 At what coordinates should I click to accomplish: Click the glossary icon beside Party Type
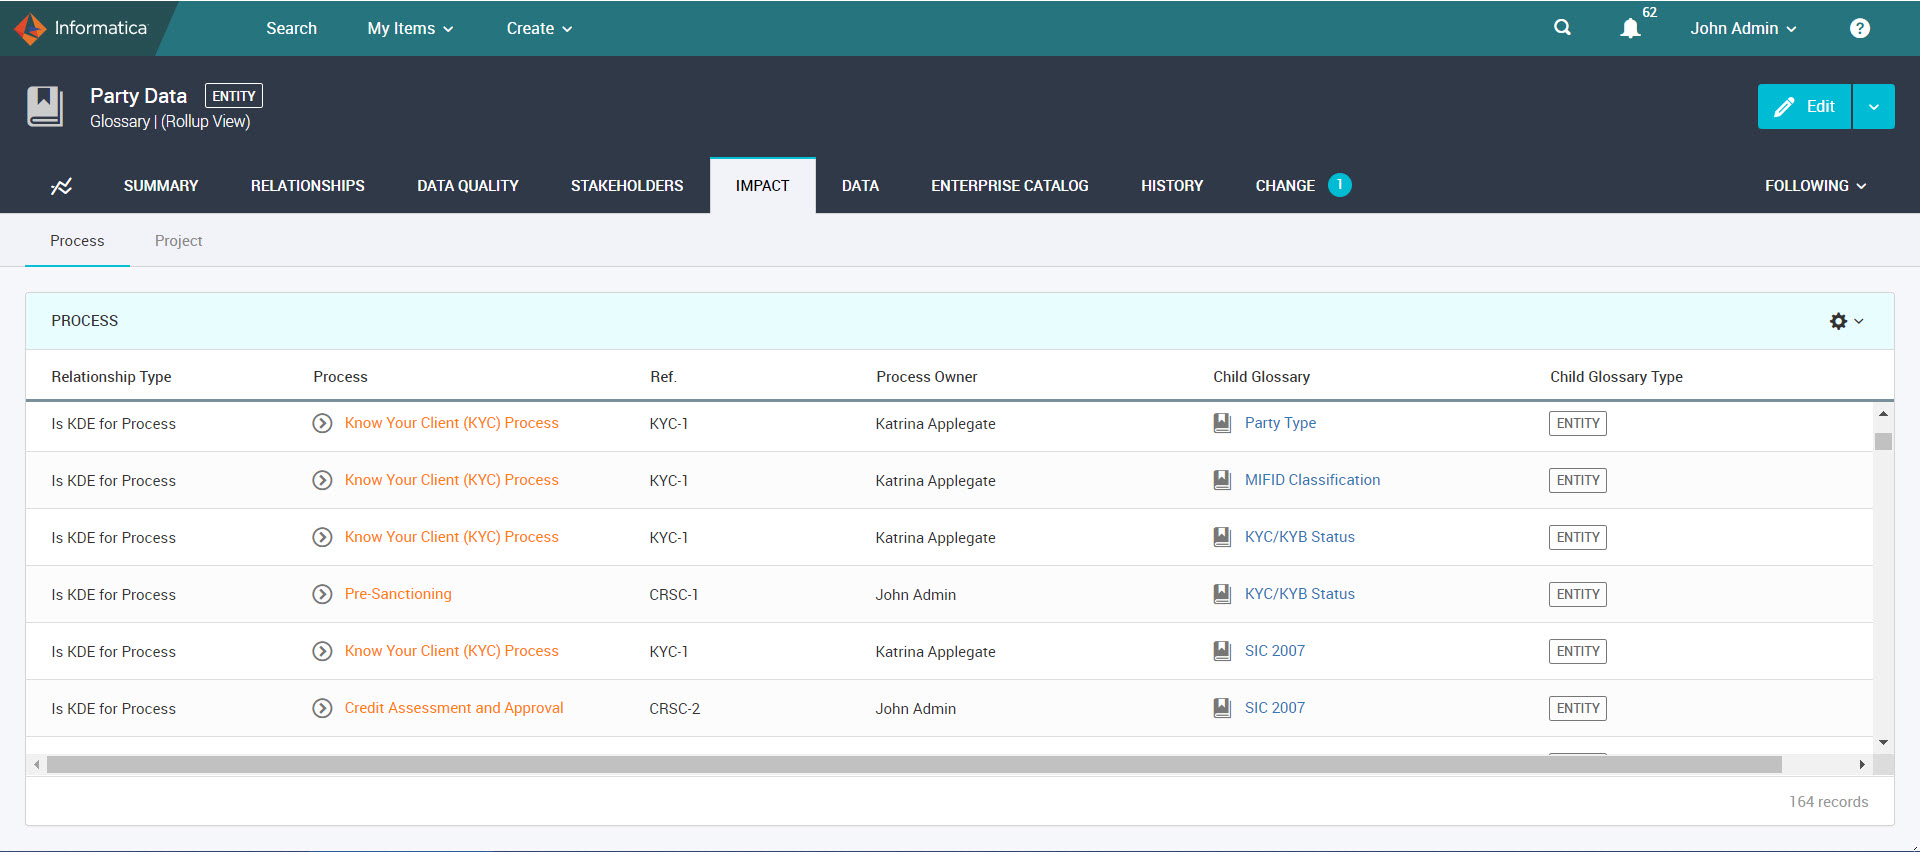click(x=1222, y=423)
